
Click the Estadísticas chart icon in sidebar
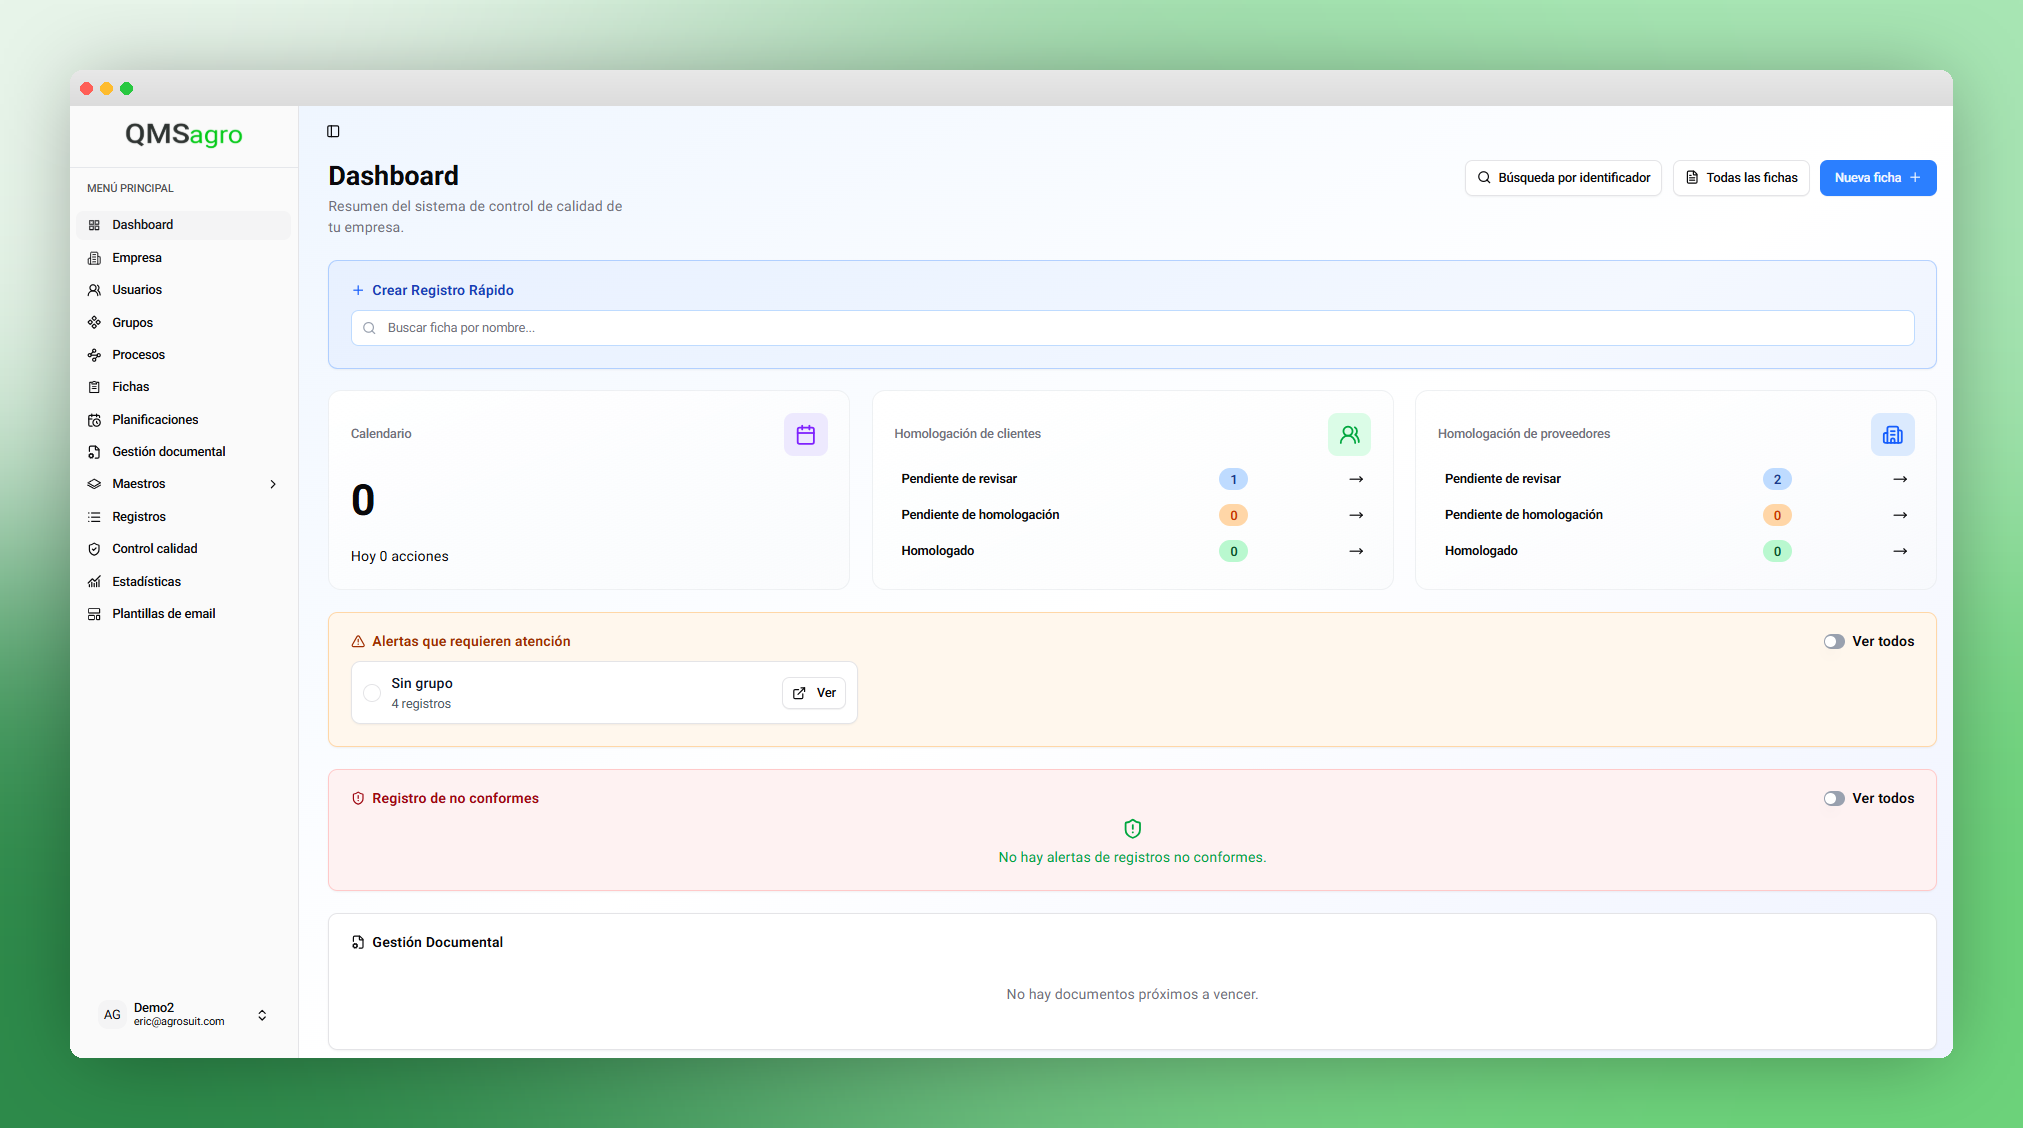94,582
